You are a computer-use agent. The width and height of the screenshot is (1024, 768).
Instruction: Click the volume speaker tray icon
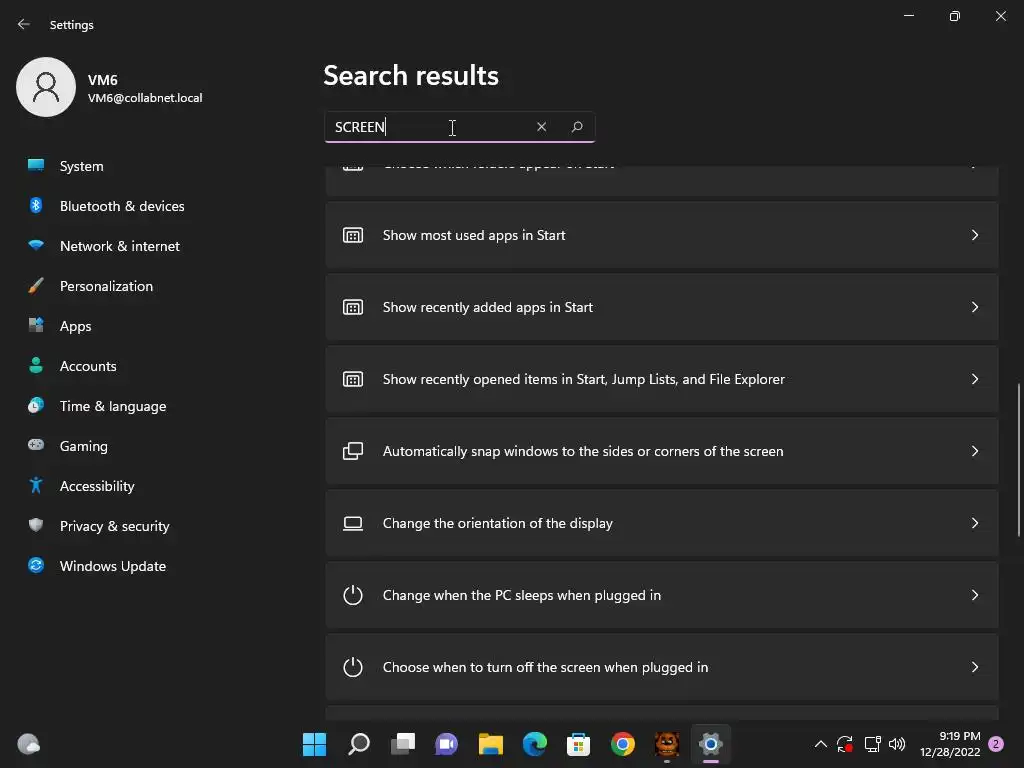[x=897, y=744]
